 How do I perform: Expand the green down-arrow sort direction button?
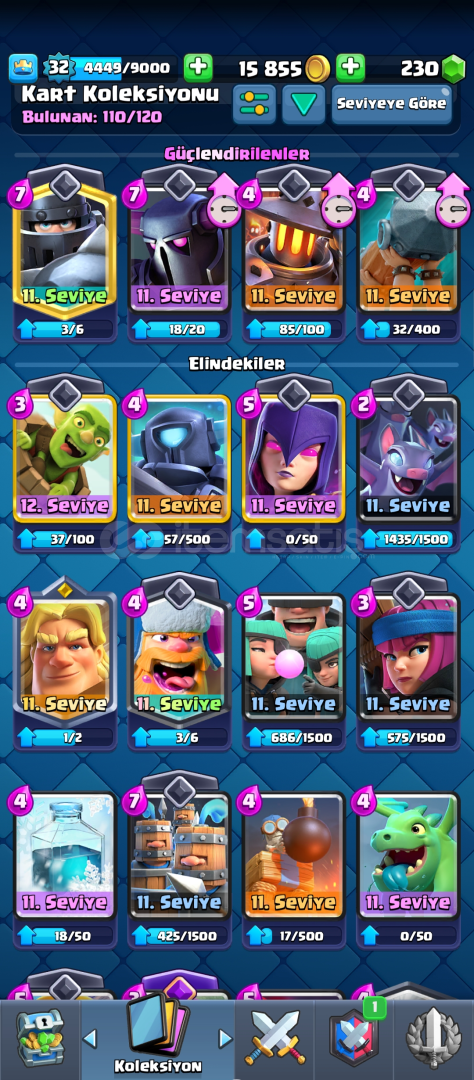click(x=303, y=104)
